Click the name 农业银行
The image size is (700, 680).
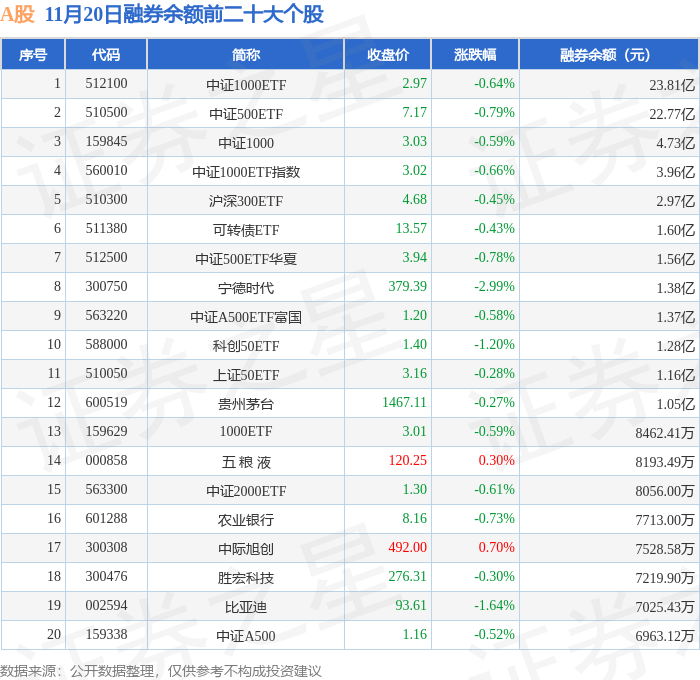pos(246,520)
